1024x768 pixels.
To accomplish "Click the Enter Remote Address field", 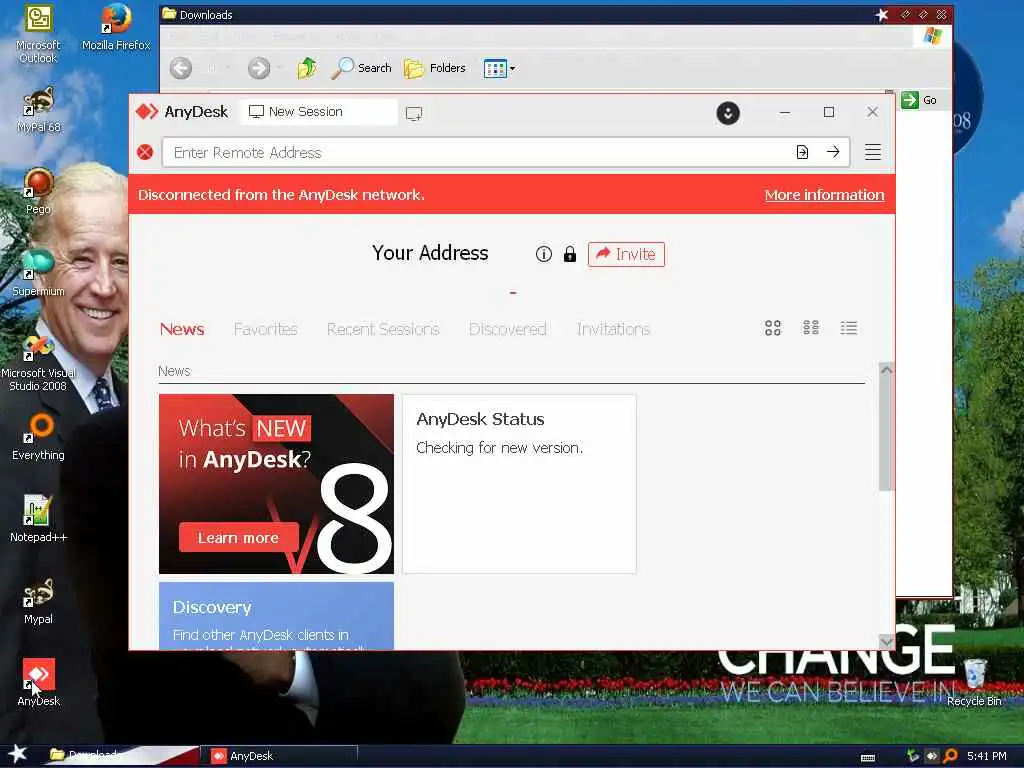I will click(477, 152).
